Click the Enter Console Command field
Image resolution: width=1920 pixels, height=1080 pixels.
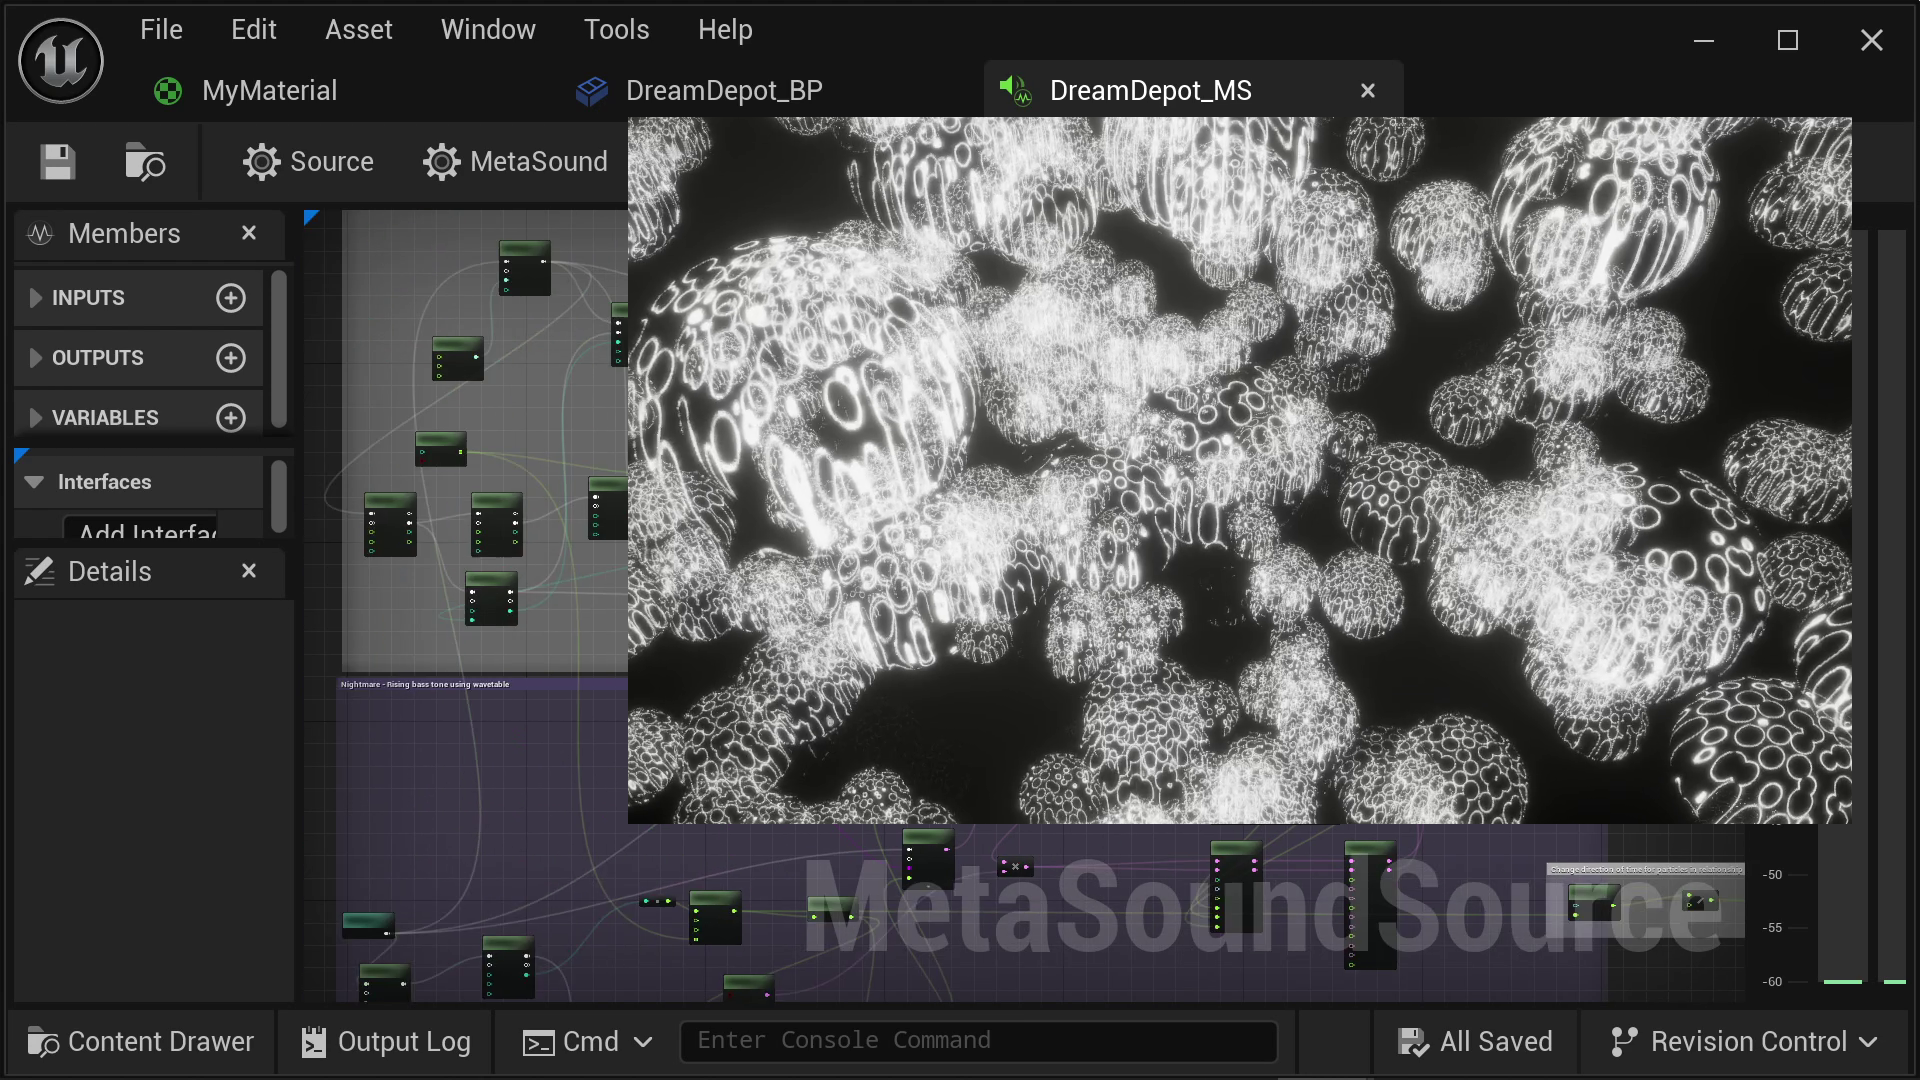(978, 1041)
